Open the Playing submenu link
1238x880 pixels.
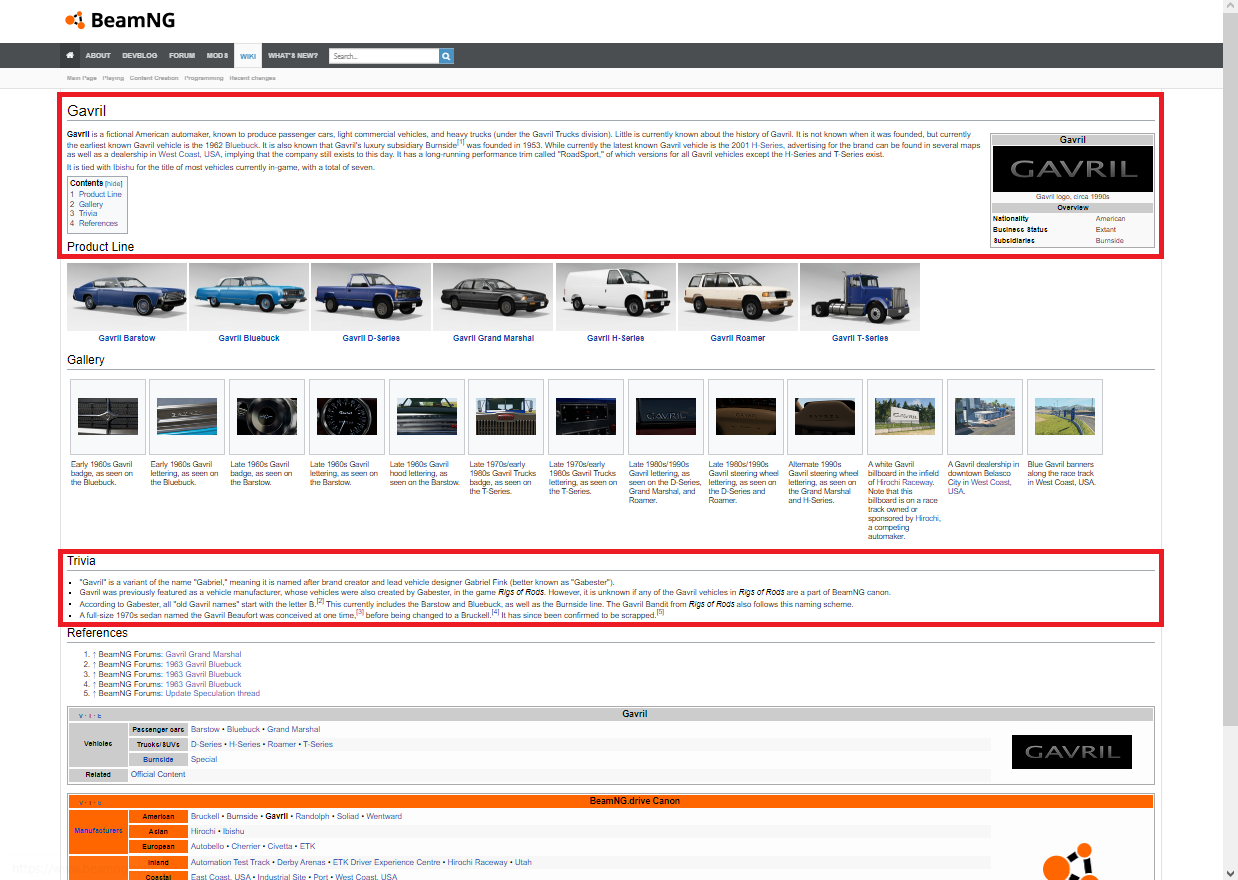(114, 78)
